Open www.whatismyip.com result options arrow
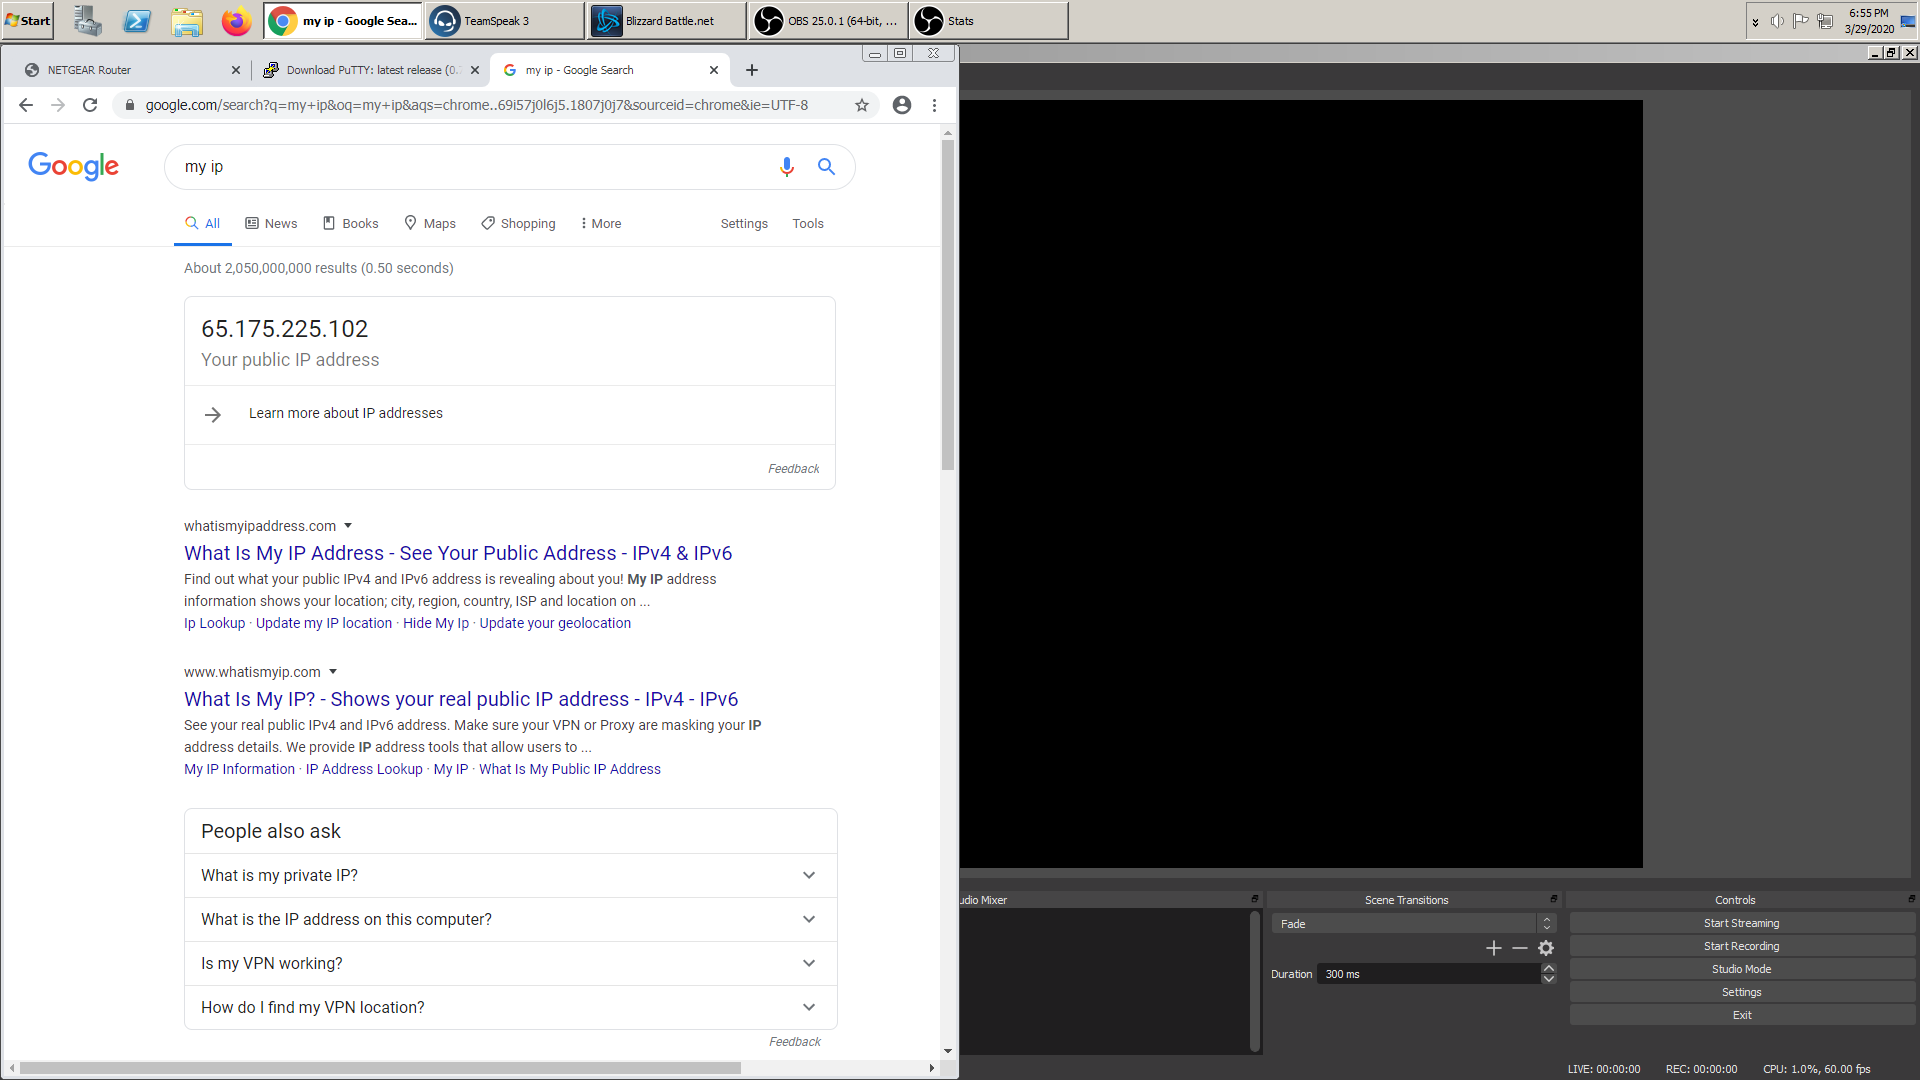The width and height of the screenshot is (1920, 1080). (333, 672)
